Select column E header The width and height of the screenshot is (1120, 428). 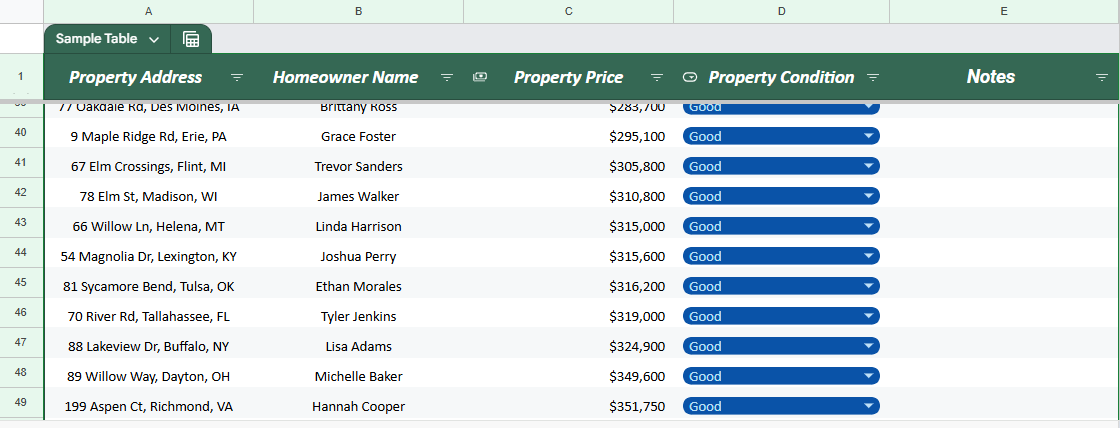[x=1004, y=11]
